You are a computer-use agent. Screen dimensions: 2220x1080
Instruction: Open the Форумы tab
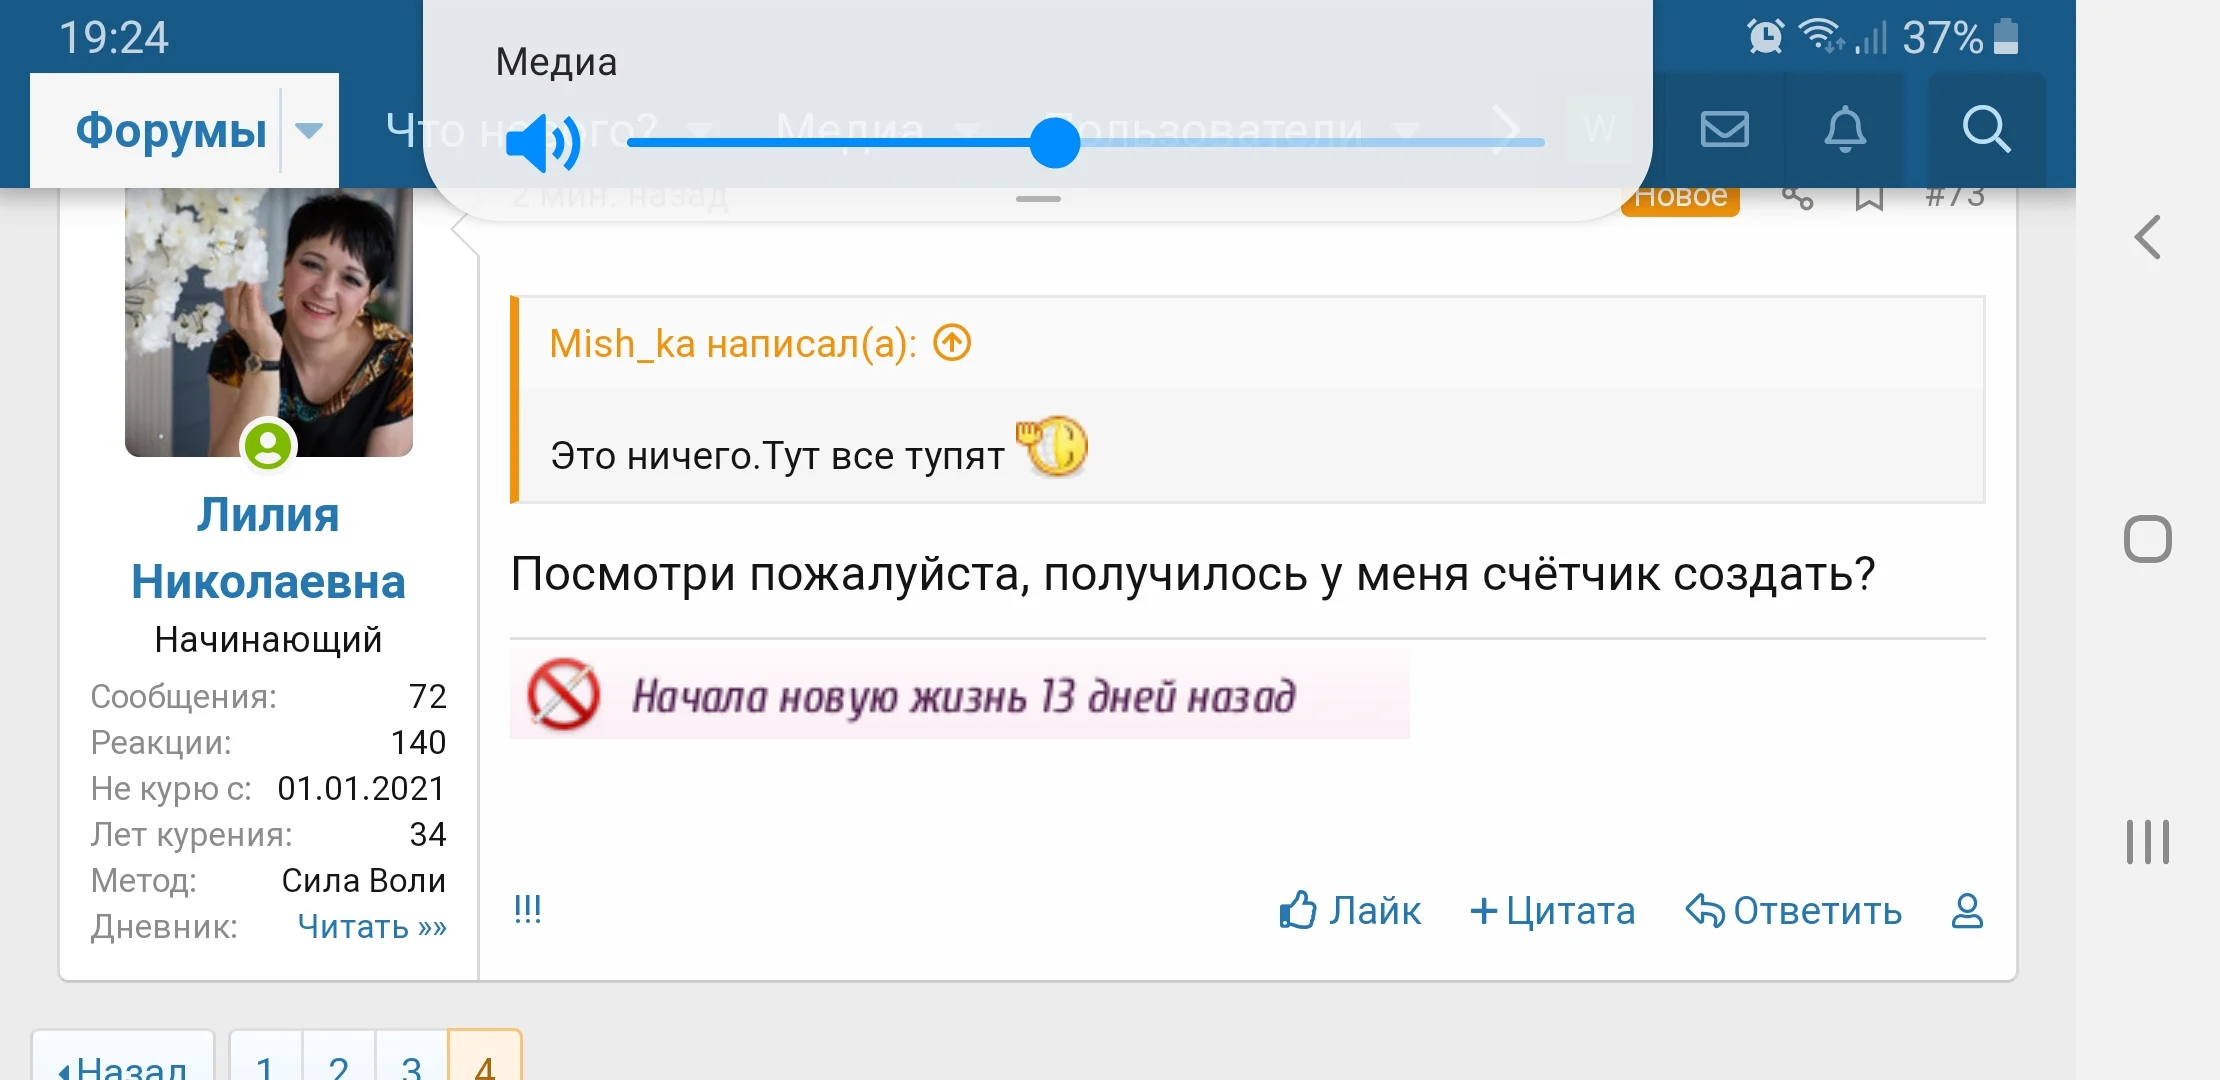171,130
